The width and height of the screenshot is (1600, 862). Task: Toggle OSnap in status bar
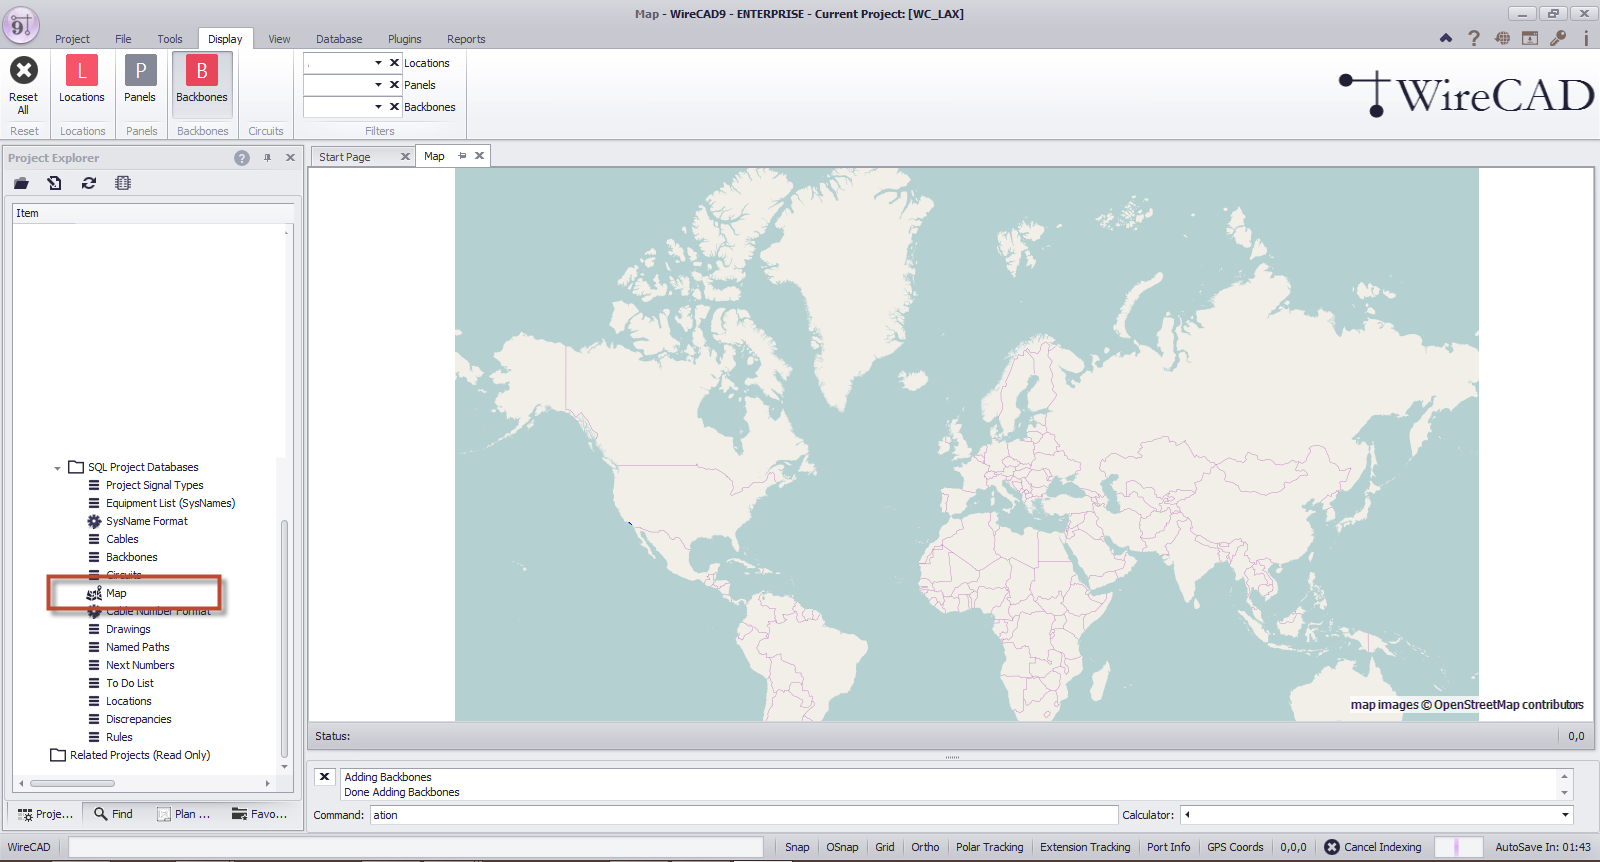coord(842,847)
